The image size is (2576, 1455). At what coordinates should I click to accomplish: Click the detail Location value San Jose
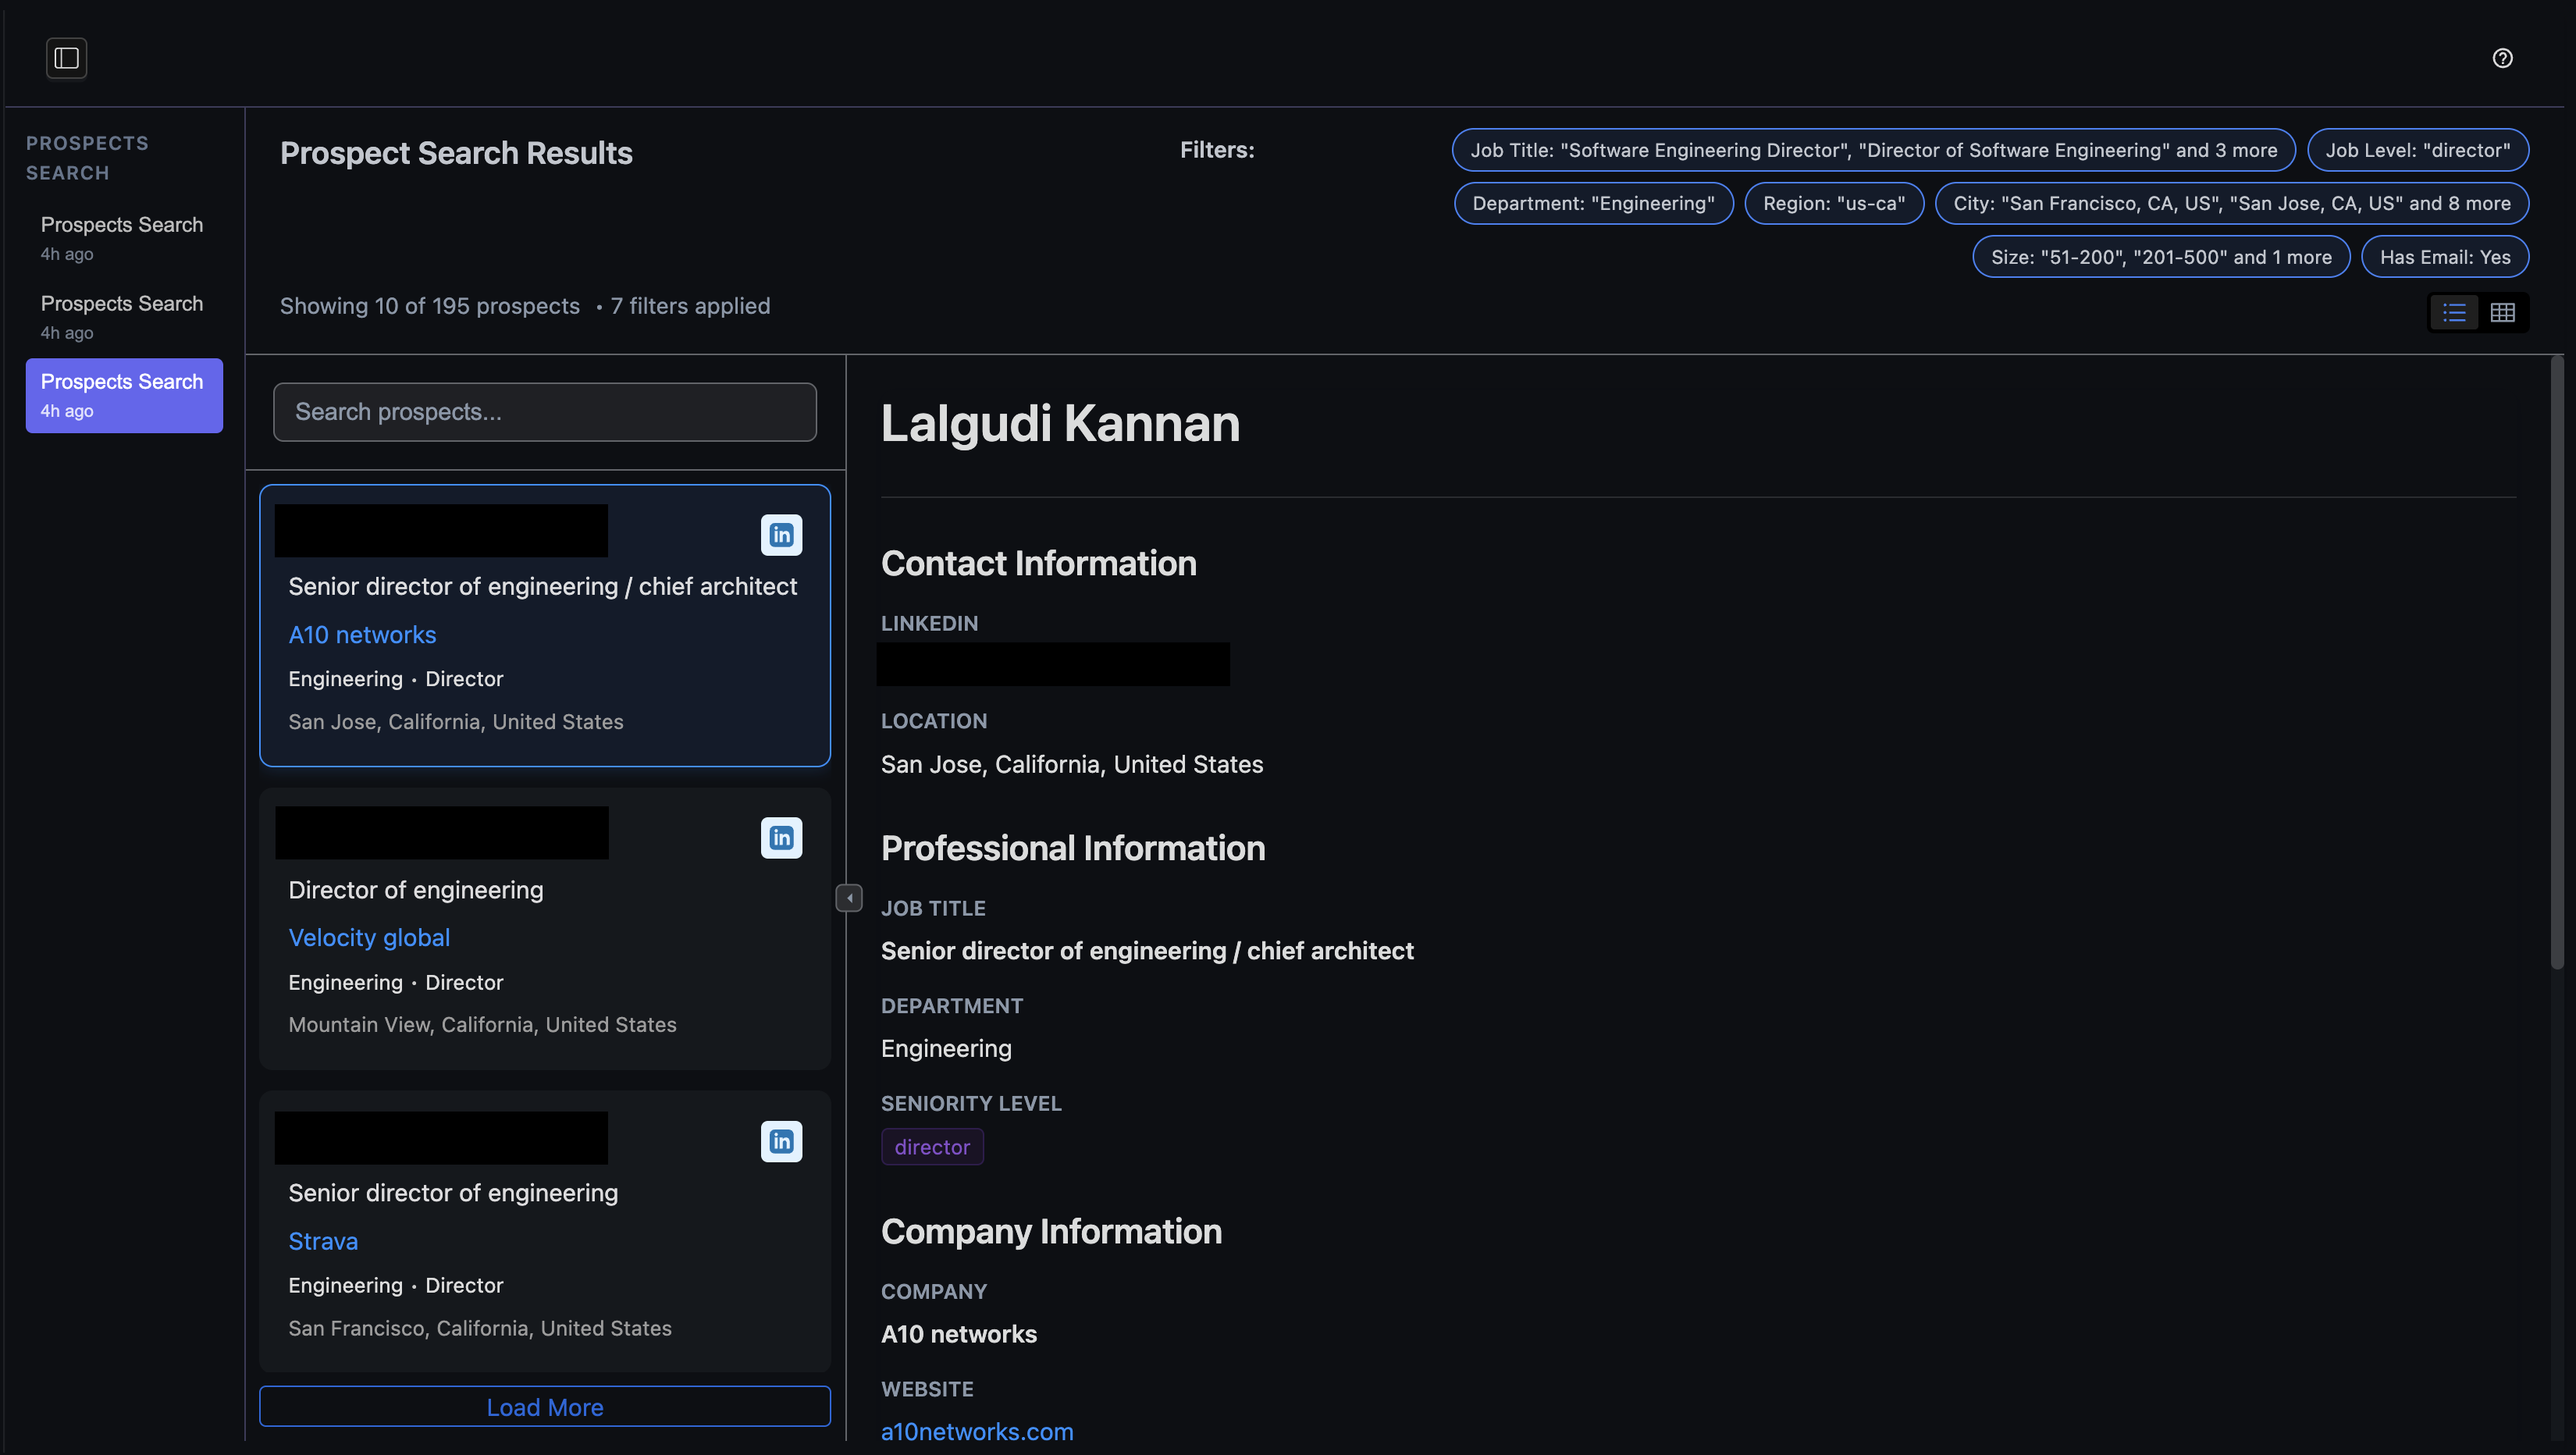tap(1072, 765)
